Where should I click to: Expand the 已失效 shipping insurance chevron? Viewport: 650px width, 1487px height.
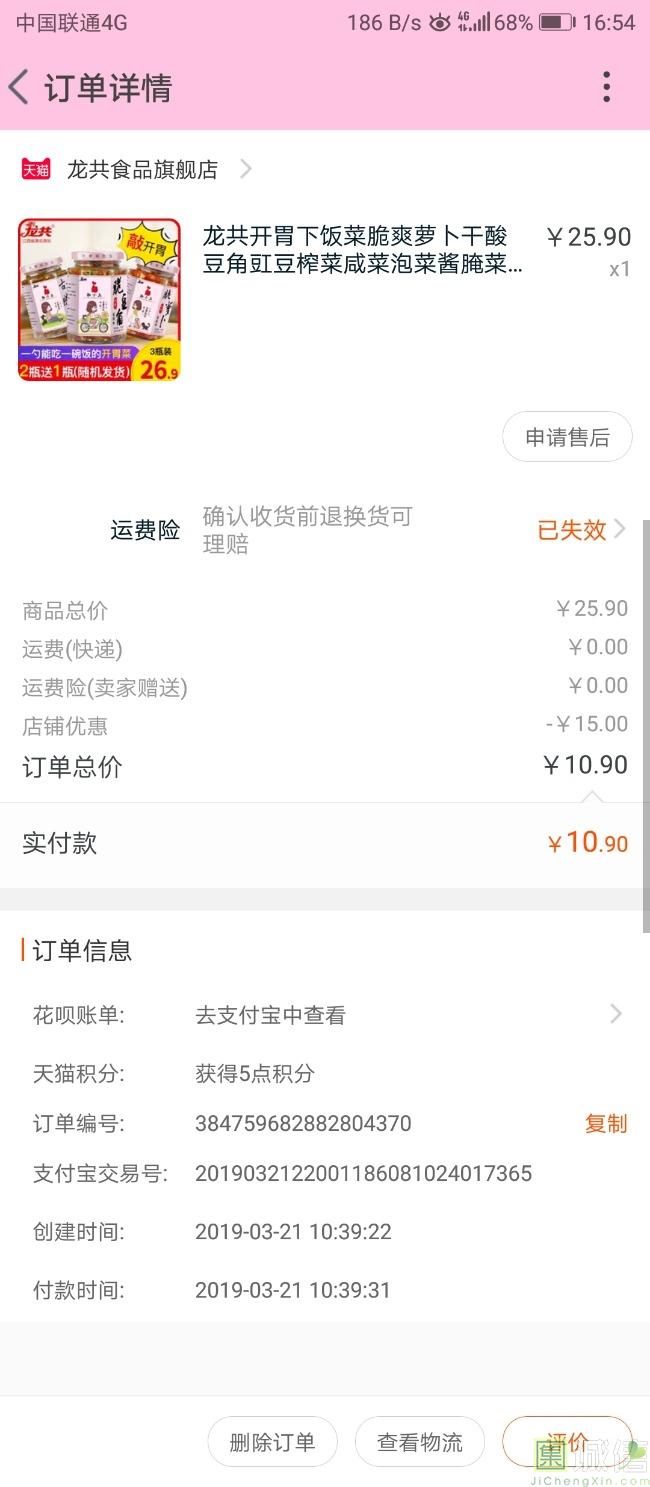point(620,529)
